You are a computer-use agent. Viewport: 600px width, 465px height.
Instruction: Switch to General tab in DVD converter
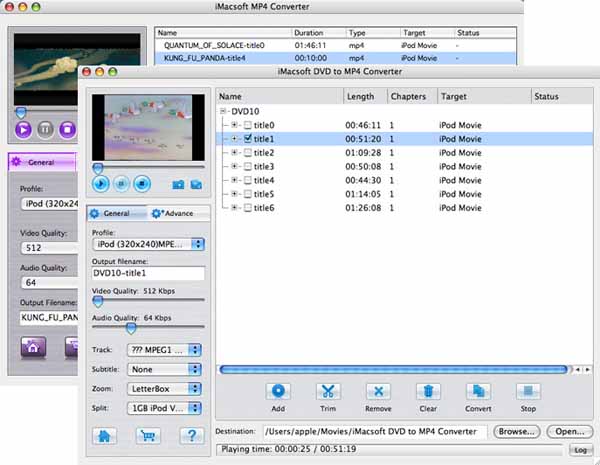117,214
